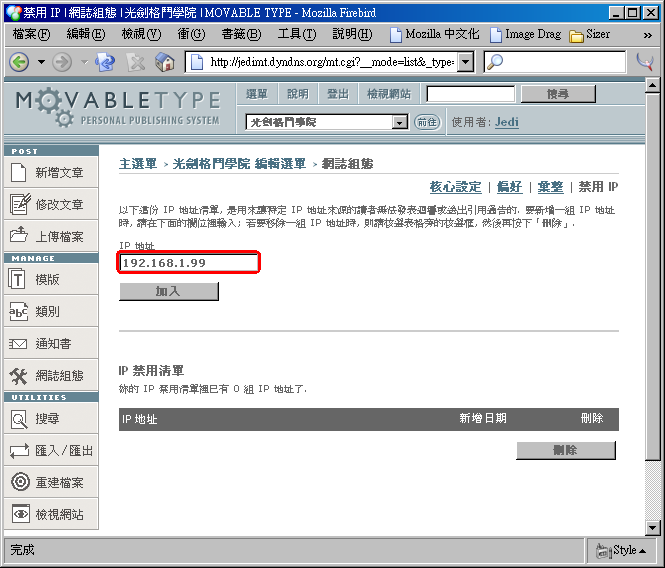Click the scrollbar up arrow

[x=652, y=86]
